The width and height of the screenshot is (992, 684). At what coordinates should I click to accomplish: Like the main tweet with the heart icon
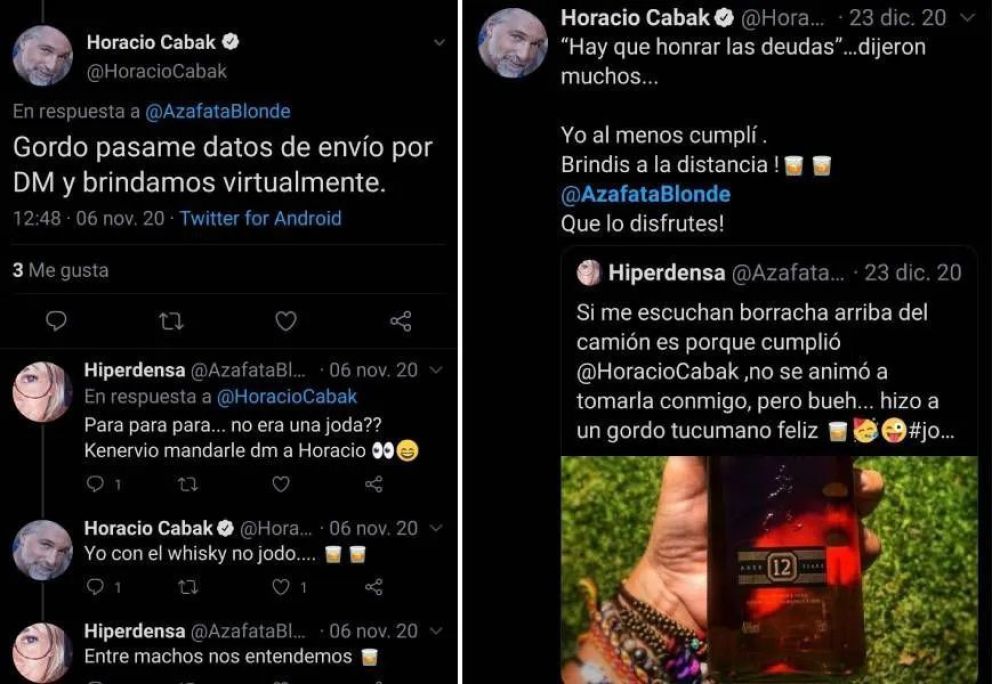point(286,321)
